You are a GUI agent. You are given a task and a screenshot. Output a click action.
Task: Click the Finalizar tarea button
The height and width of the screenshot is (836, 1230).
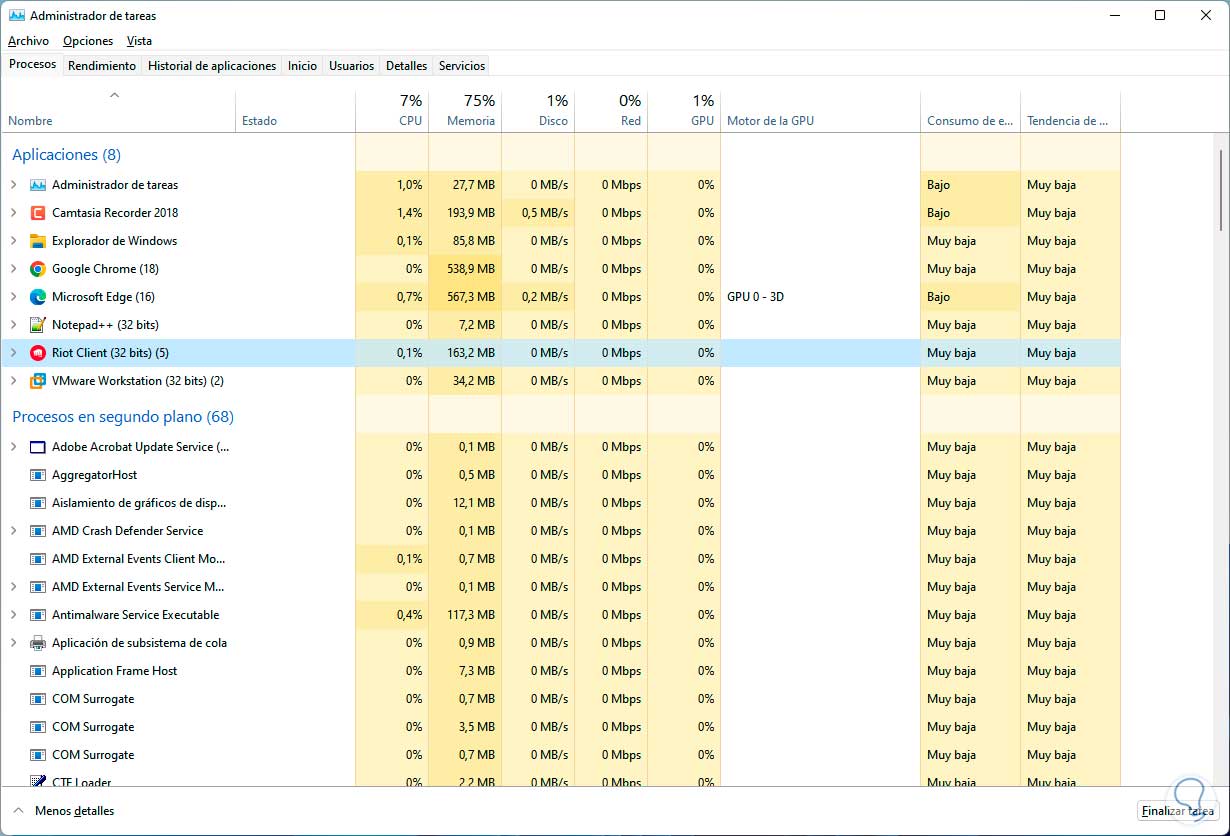pyautogui.click(x=1176, y=811)
